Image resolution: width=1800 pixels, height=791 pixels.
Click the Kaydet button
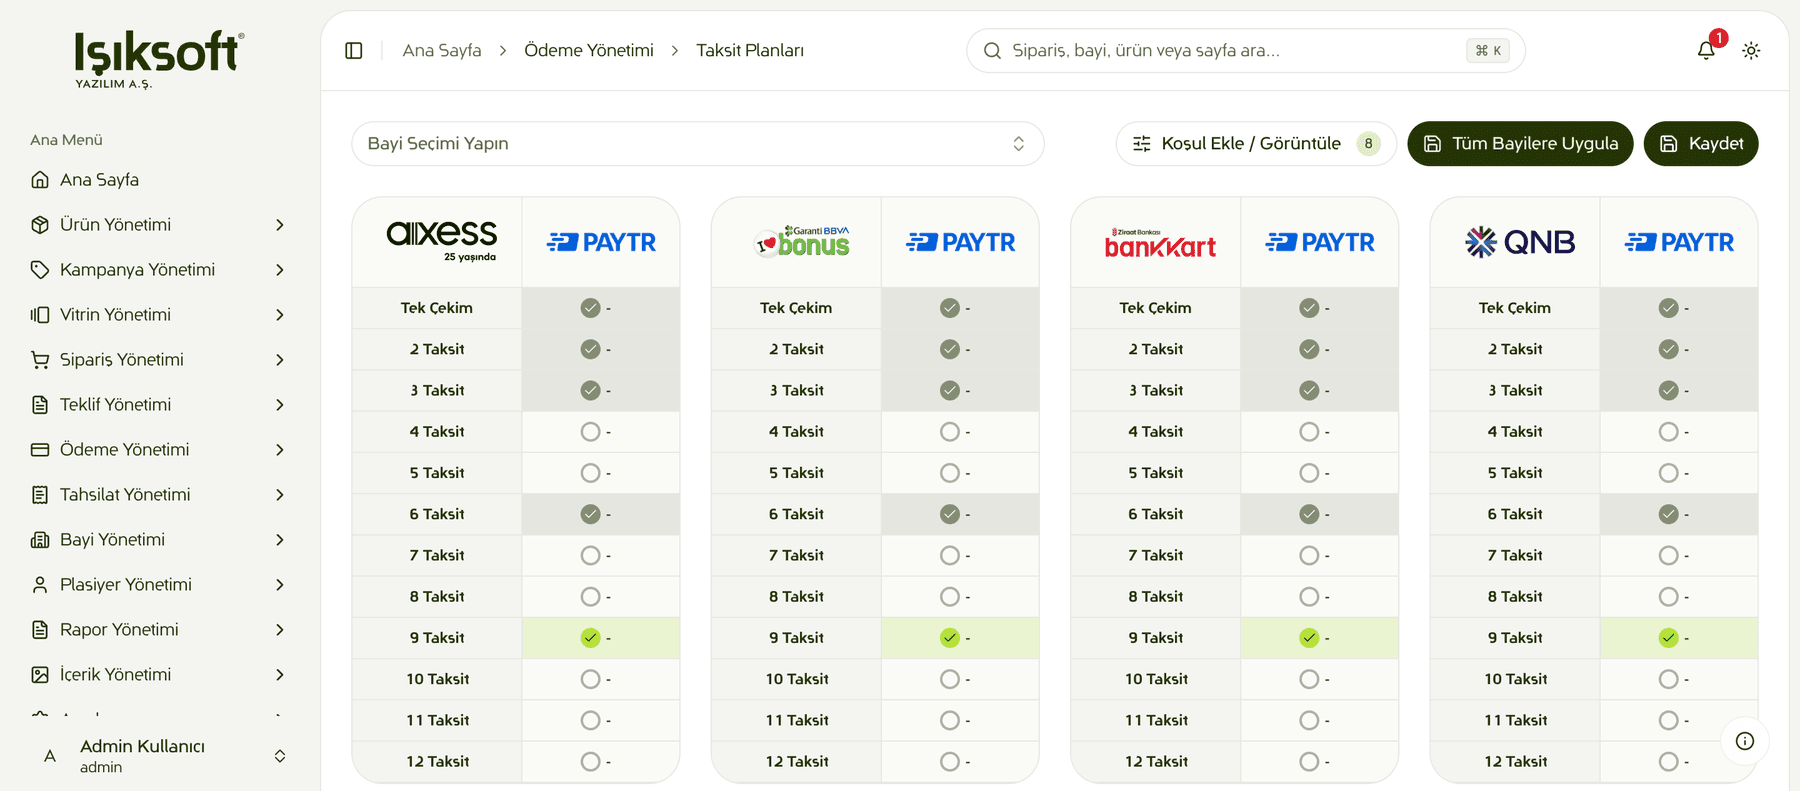coord(1701,144)
